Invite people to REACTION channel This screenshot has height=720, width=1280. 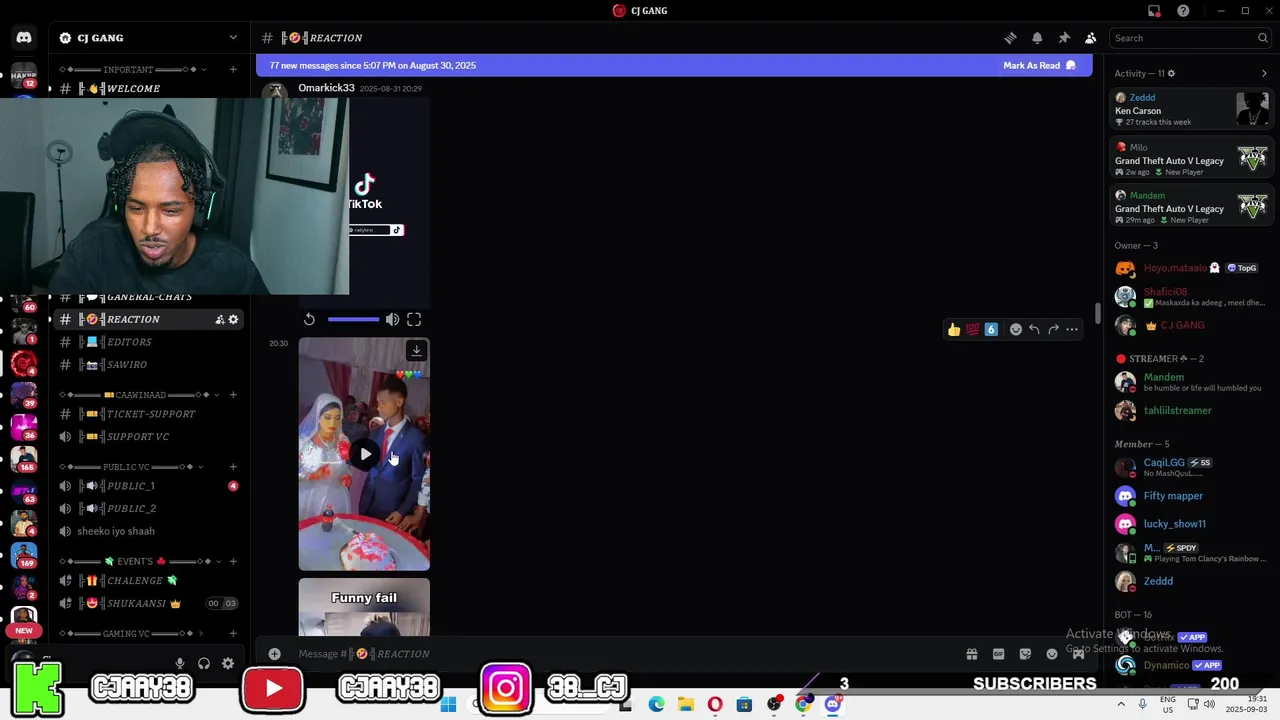(219, 319)
